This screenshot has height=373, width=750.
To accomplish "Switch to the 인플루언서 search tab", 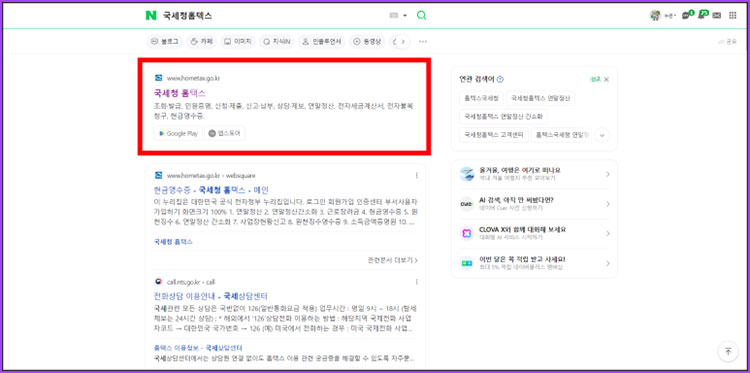I will coord(321,42).
